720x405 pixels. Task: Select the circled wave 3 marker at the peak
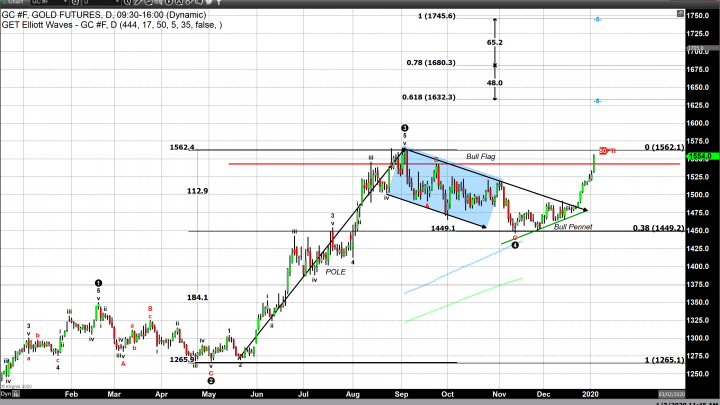point(404,128)
